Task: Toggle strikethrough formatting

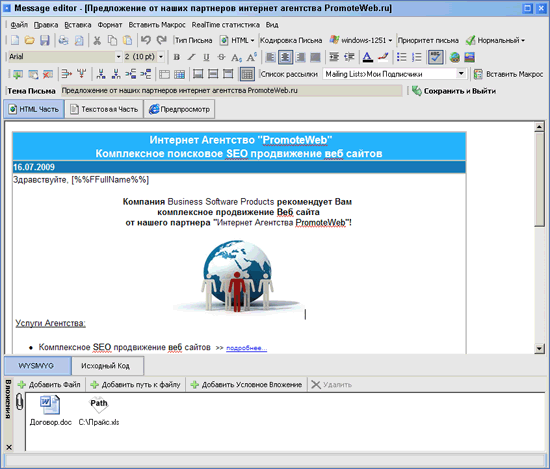Action: pyautogui.click(x=221, y=57)
